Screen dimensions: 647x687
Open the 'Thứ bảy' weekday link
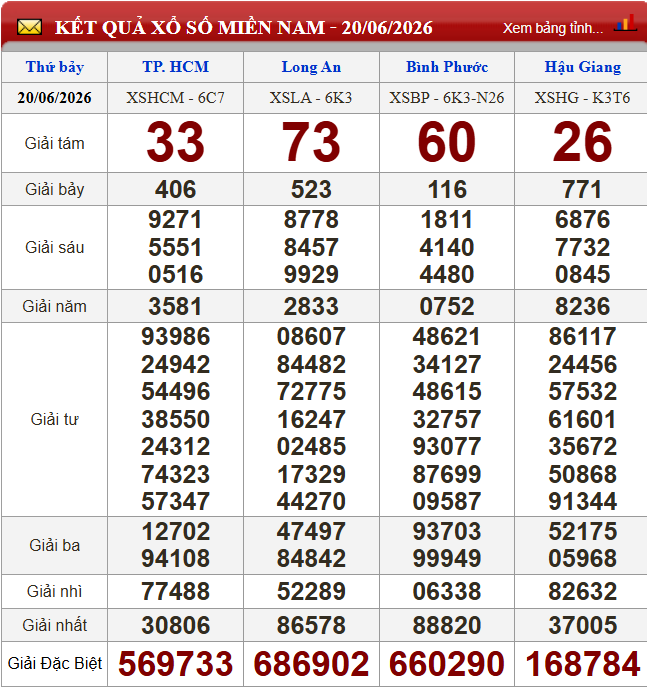pyautogui.click(x=55, y=67)
